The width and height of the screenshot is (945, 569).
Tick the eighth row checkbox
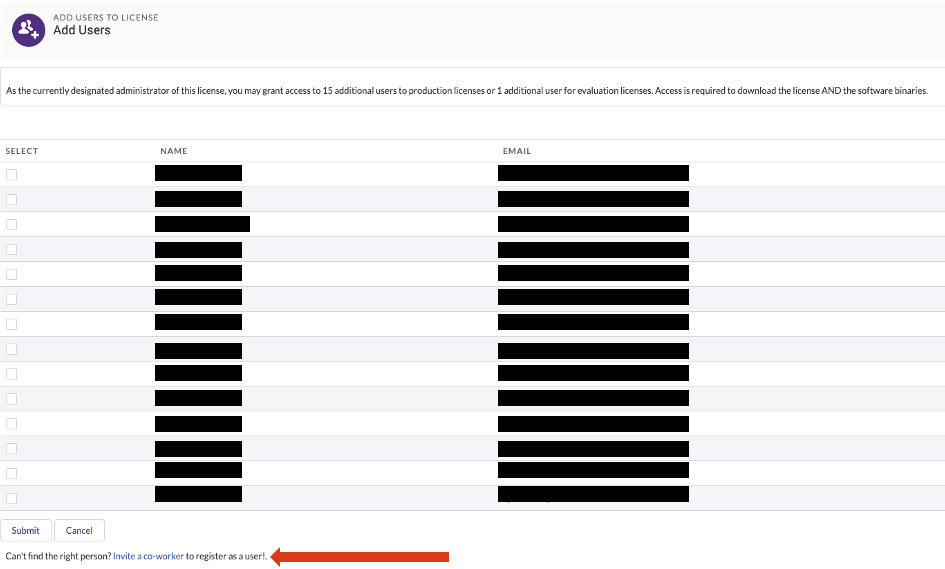click(x=12, y=349)
